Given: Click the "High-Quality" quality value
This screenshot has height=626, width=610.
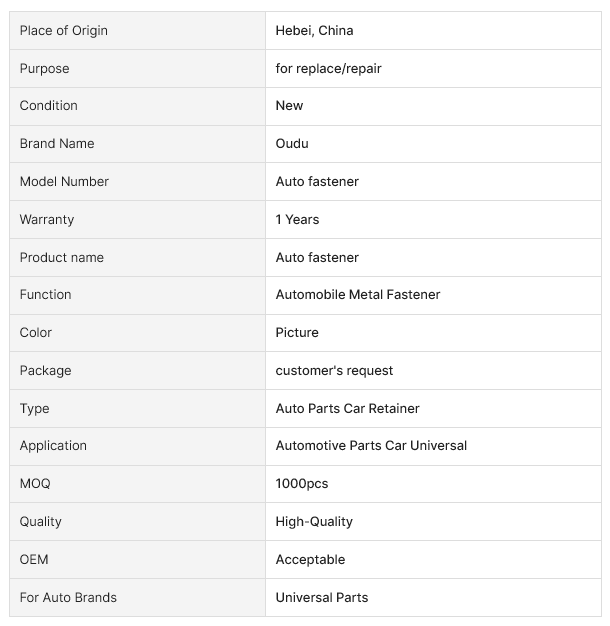Looking at the screenshot, I should [x=314, y=521].
